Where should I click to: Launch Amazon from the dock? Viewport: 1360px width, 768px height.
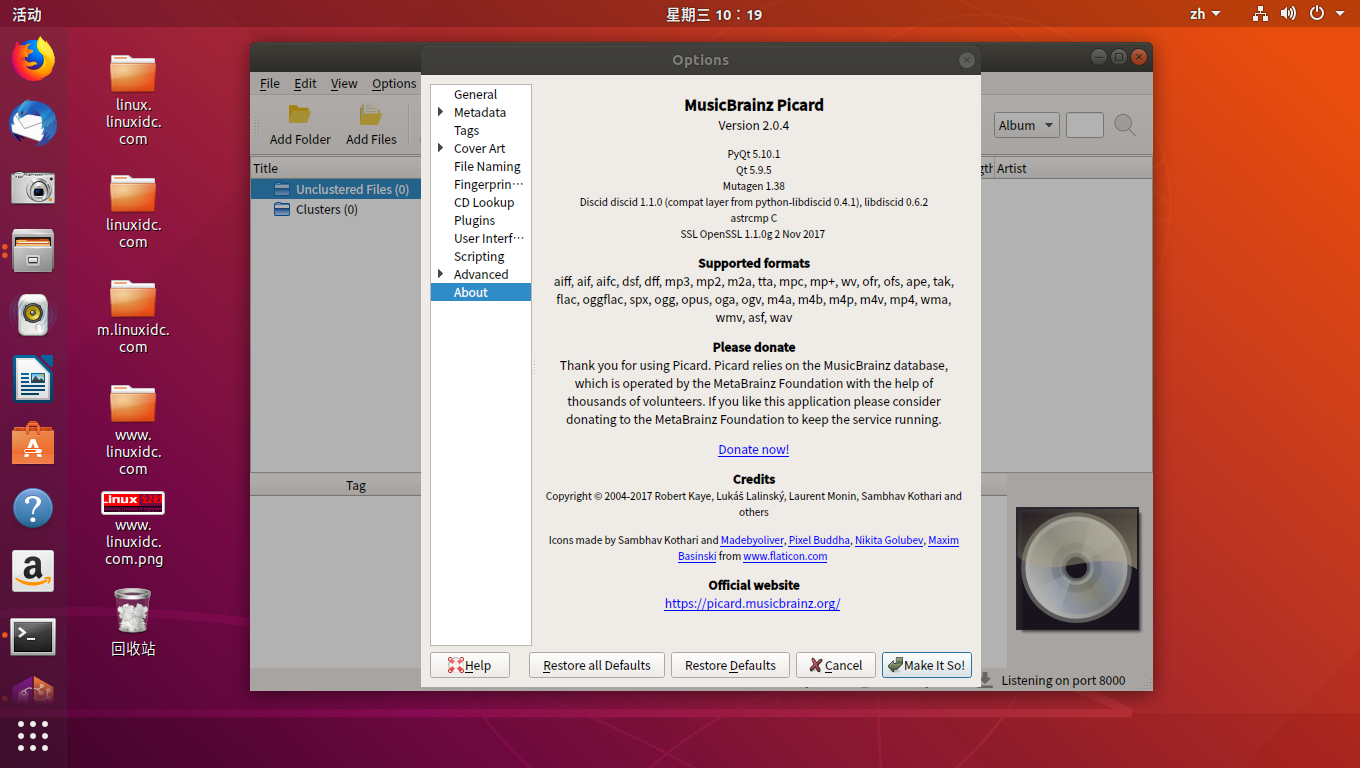33,571
